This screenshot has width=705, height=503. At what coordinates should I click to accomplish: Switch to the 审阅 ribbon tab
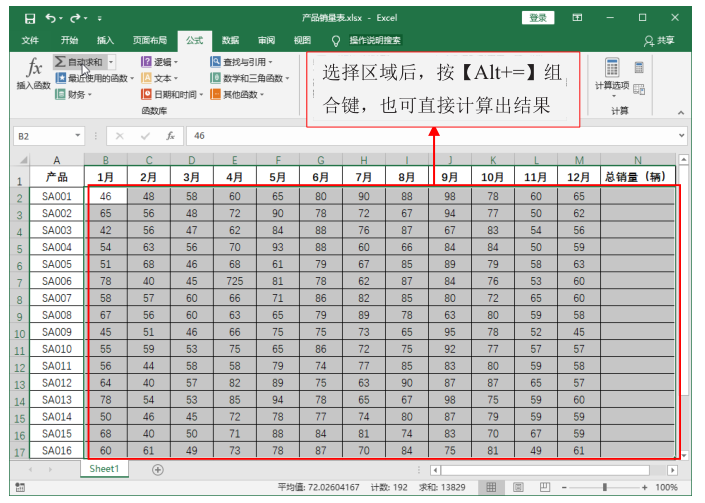point(266,40)
